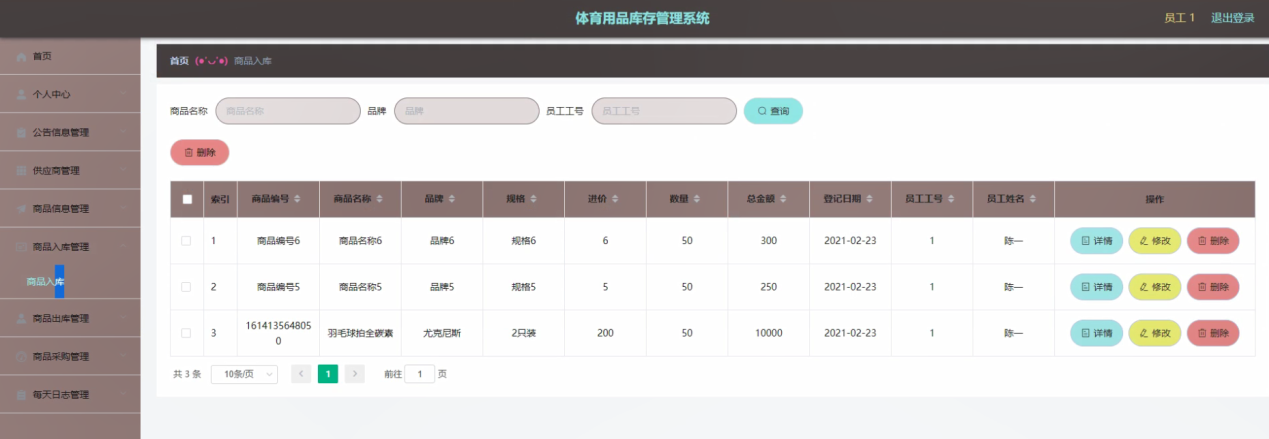
Task: Click the cell 羽毛球拍全碳素
Action: point(360,333)
